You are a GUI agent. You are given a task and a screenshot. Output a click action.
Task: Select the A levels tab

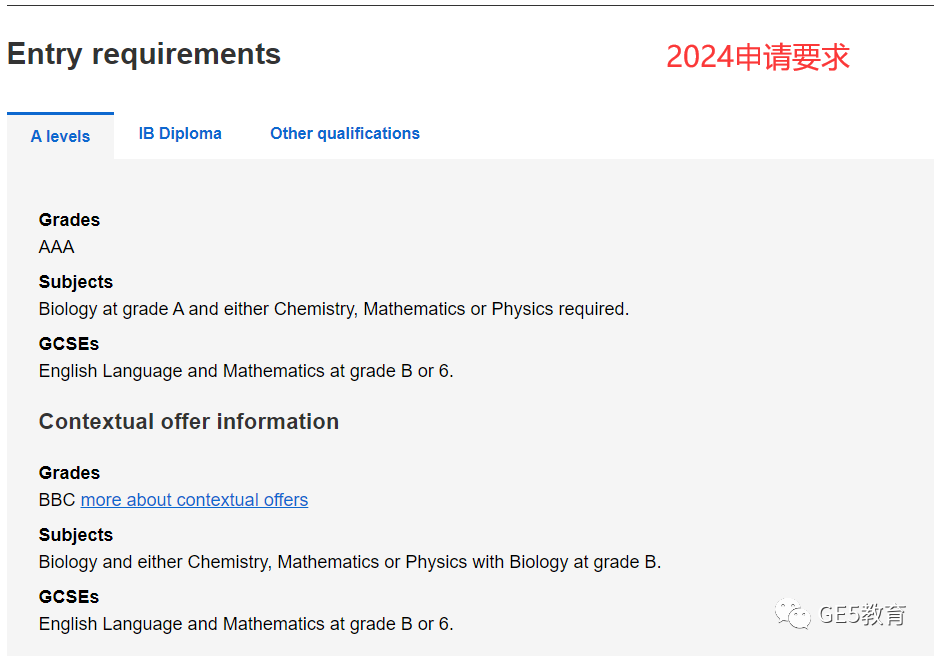coord(60,136)
